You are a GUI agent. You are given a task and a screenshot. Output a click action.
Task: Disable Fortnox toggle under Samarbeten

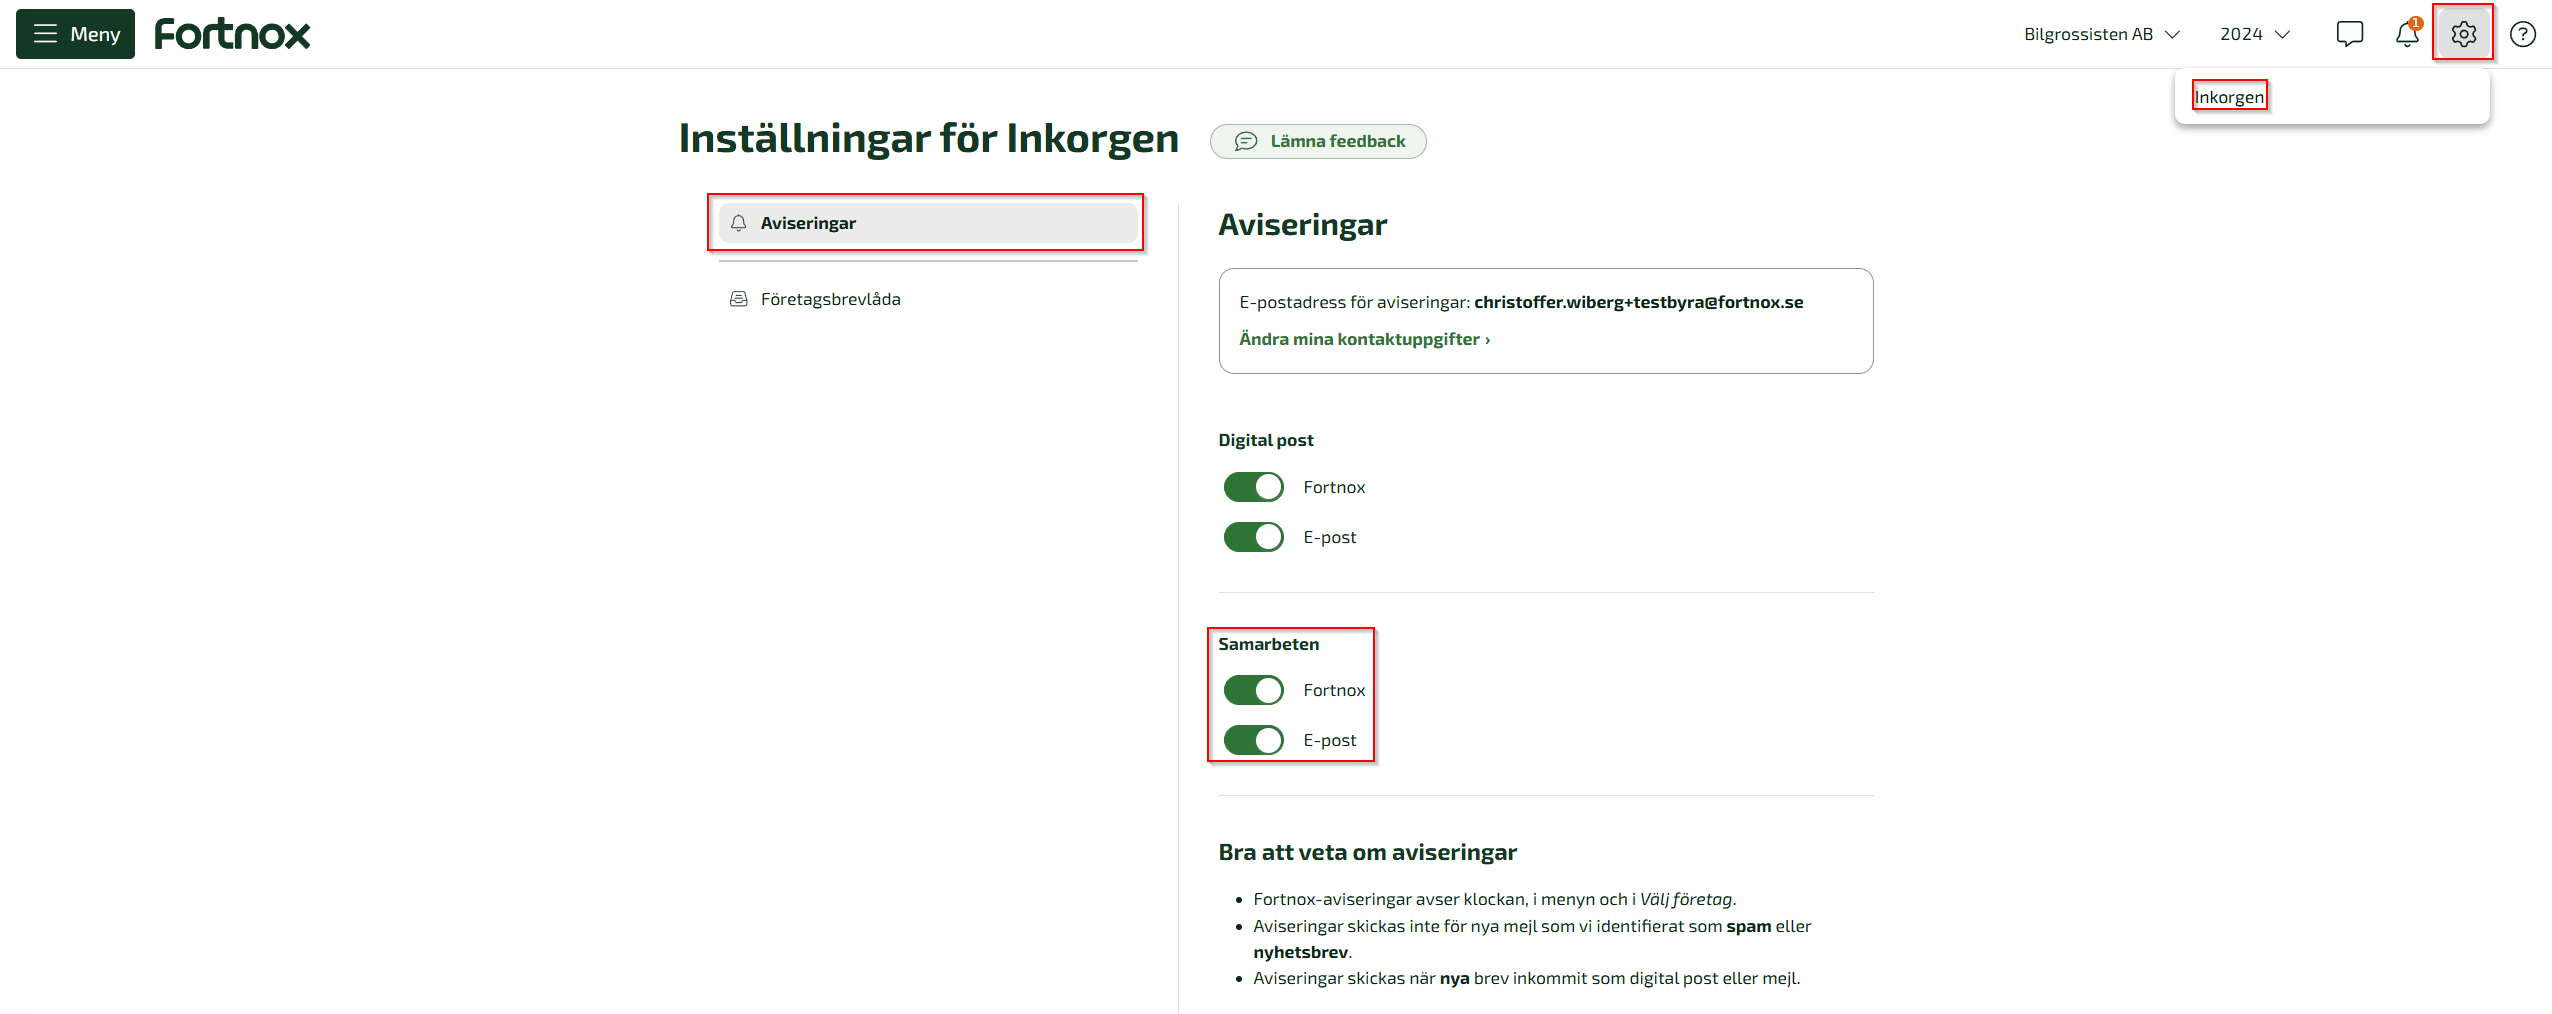pyautogui.click(x=1252, y=689)
